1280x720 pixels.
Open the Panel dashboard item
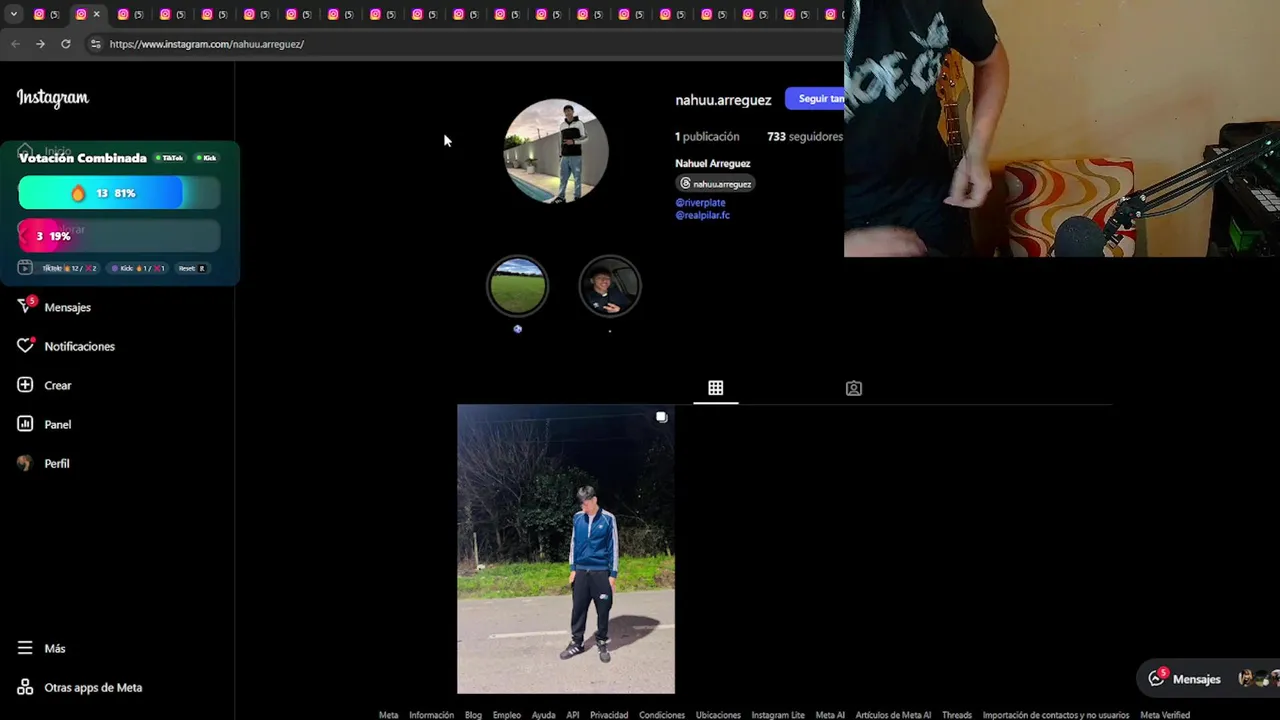(44, 424)
